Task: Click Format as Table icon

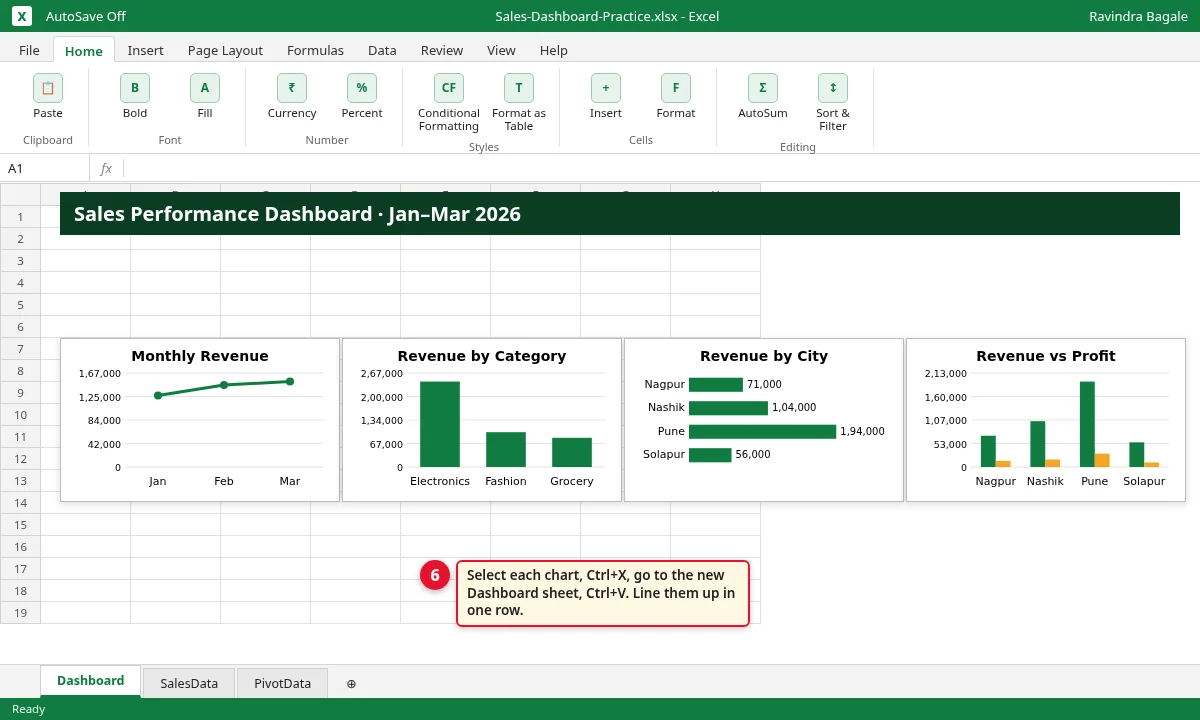Action: point(519,88)
